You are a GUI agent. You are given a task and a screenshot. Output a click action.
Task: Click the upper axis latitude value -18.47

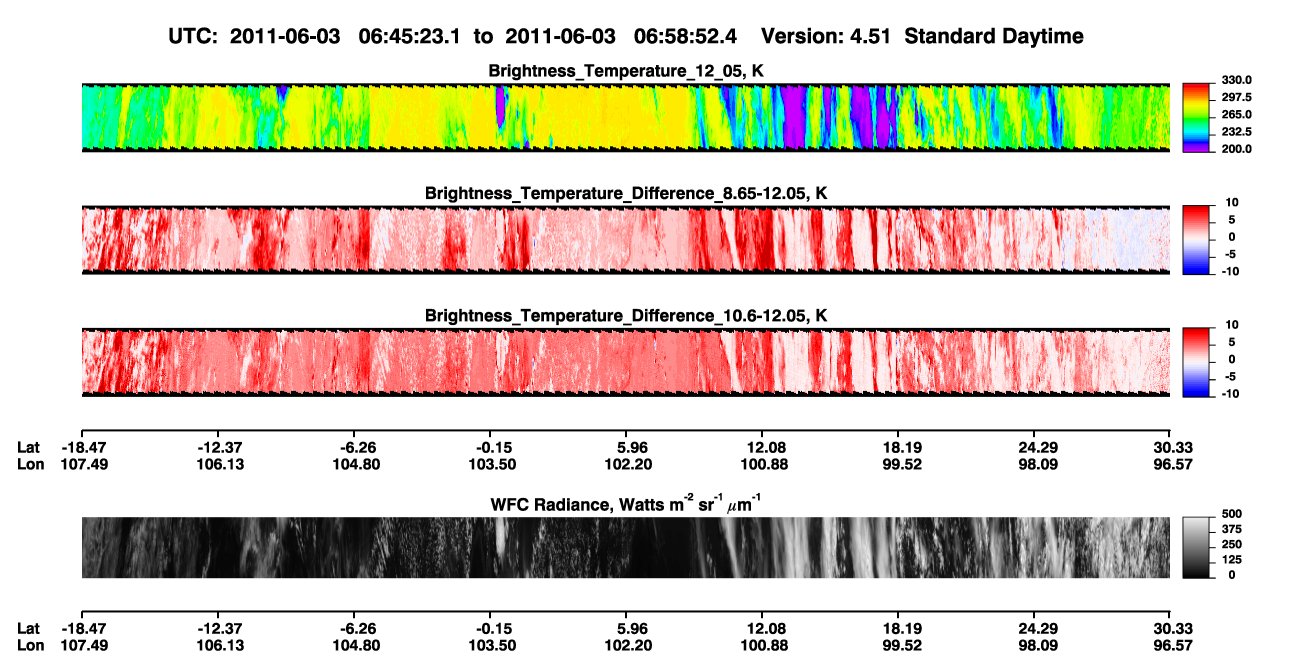point(83,447)
